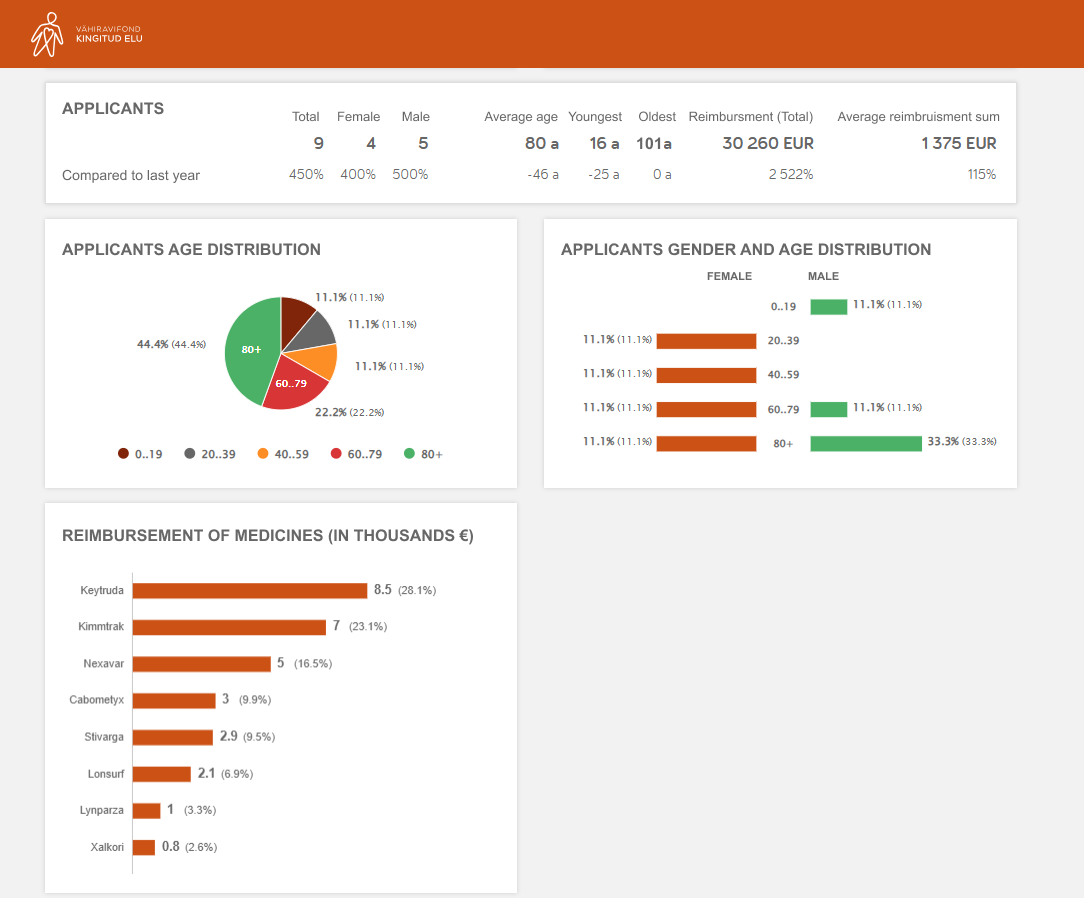
Task: Click the '400%' female comparison value
Action: pos(358,174)
